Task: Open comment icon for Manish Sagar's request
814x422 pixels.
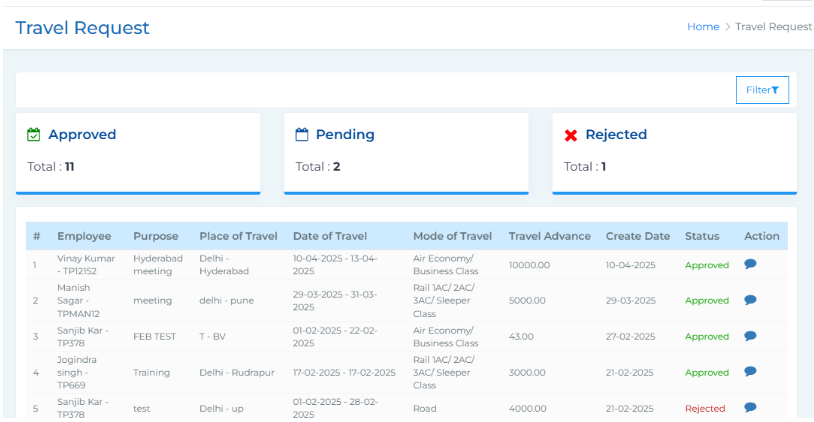Action: pos(750,300)
